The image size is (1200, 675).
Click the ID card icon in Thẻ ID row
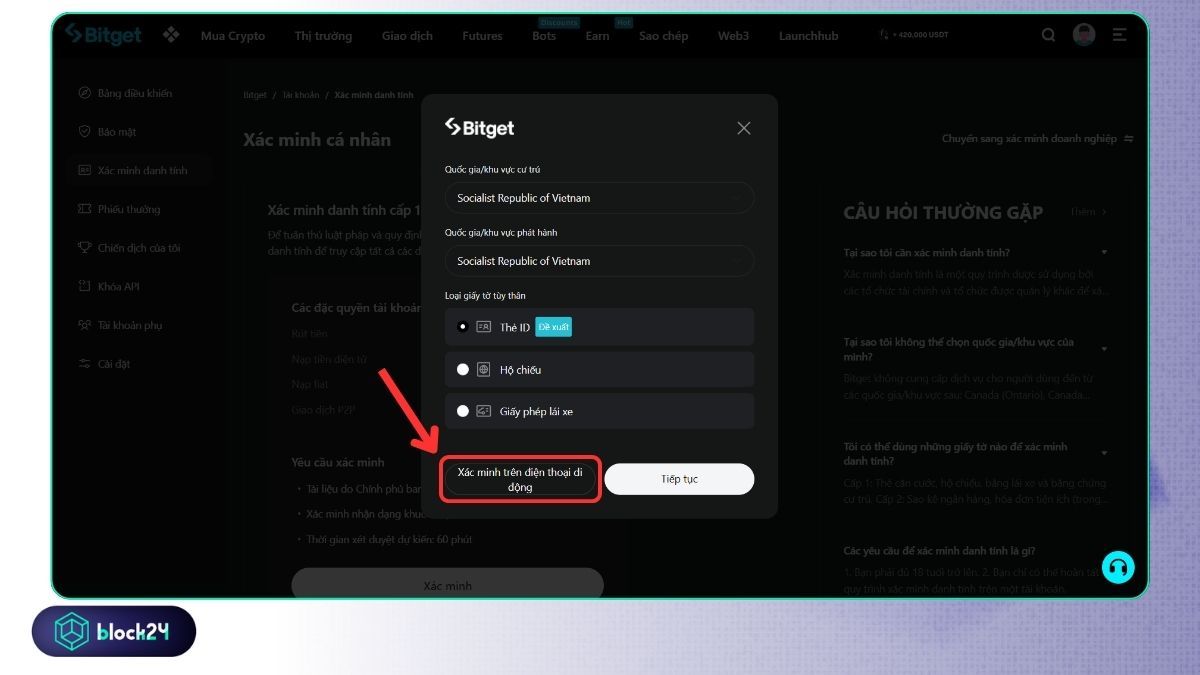[484, 327]
